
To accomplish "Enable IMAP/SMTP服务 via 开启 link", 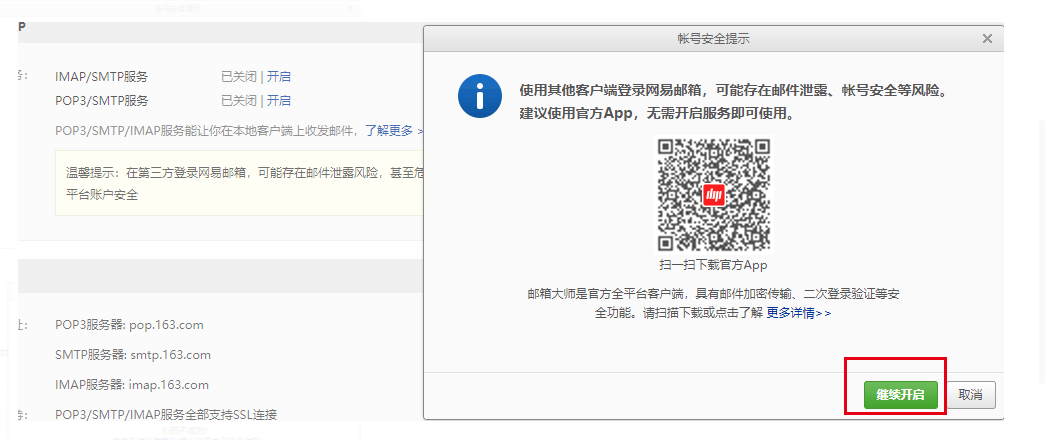I will click(279, 77).
